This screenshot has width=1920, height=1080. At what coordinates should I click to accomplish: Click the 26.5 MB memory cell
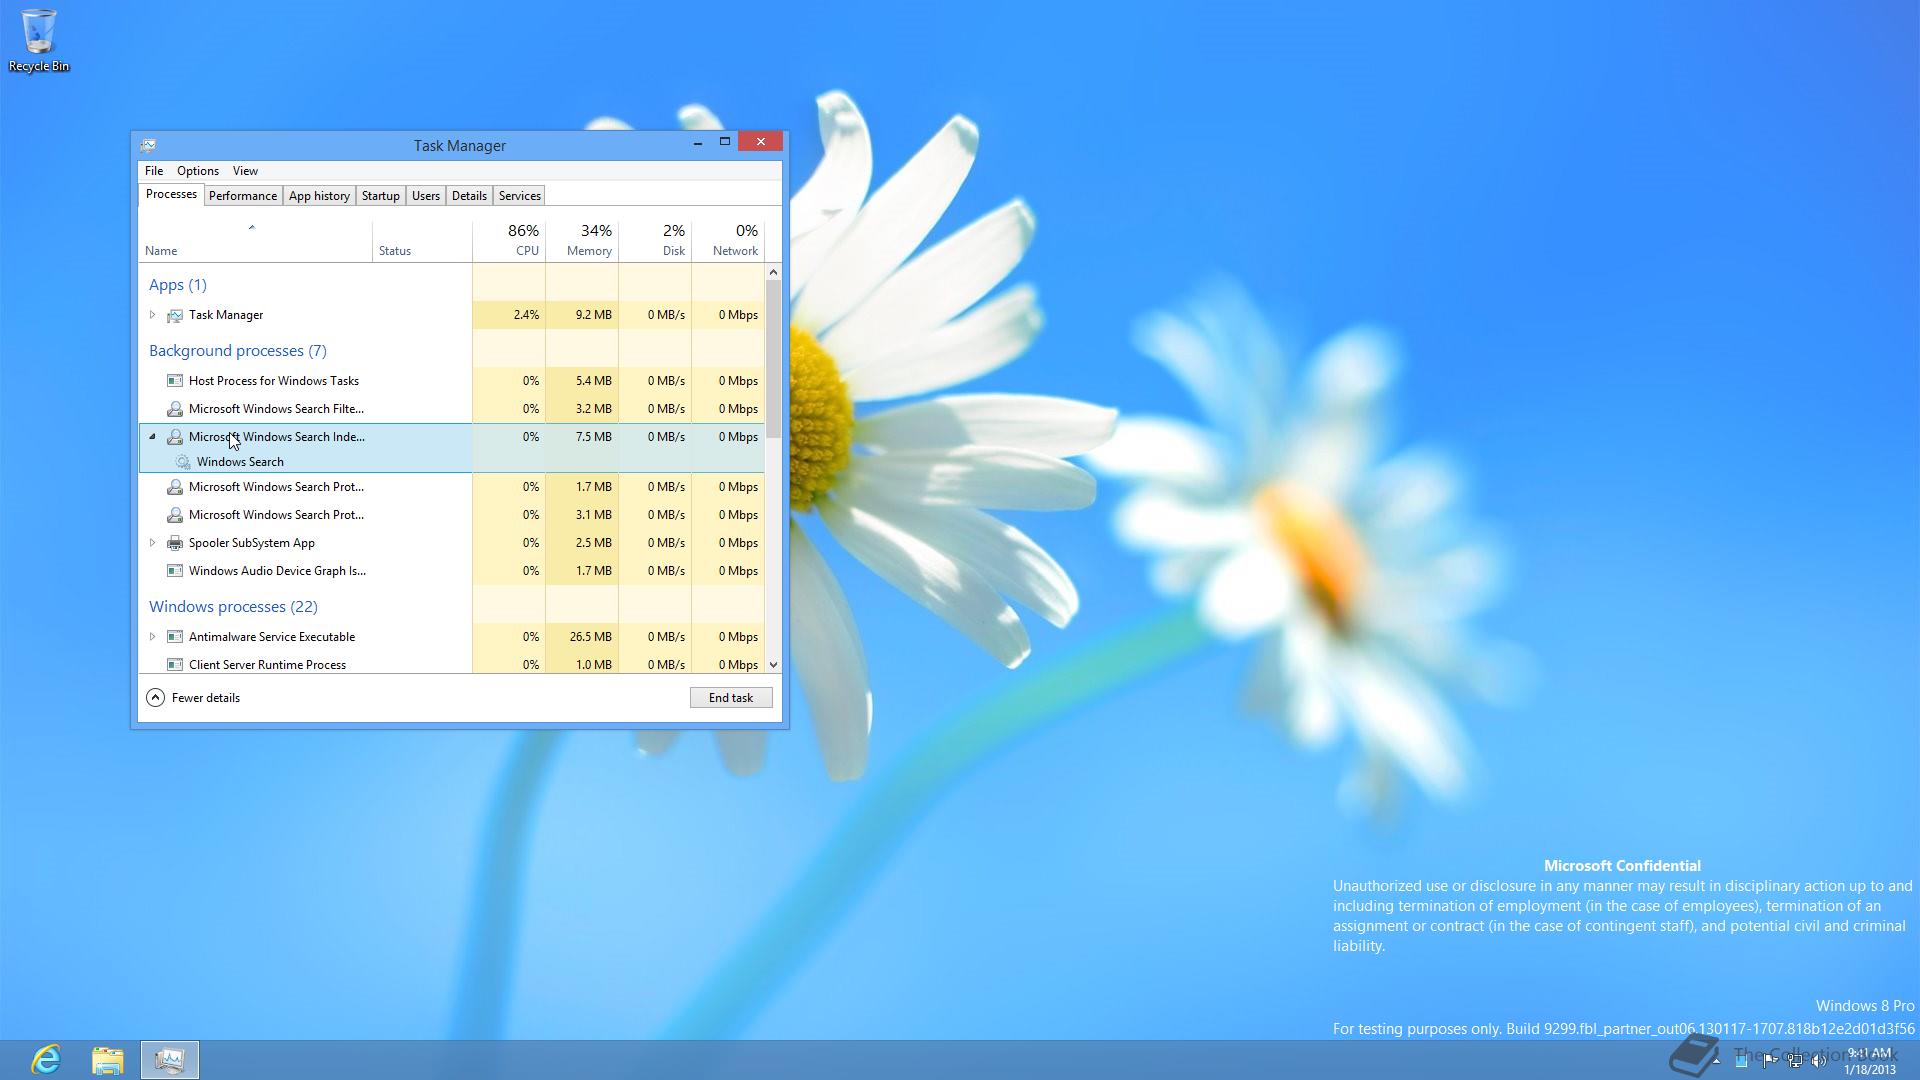[x=582, y=637]
